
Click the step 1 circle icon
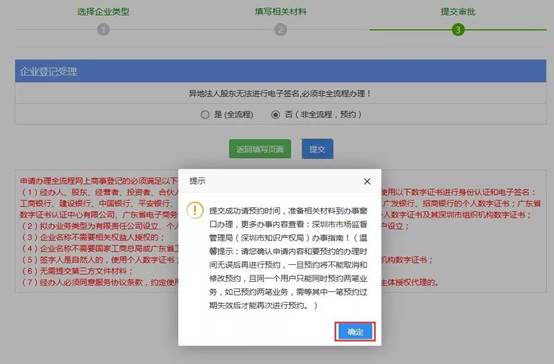pos(103,30)
